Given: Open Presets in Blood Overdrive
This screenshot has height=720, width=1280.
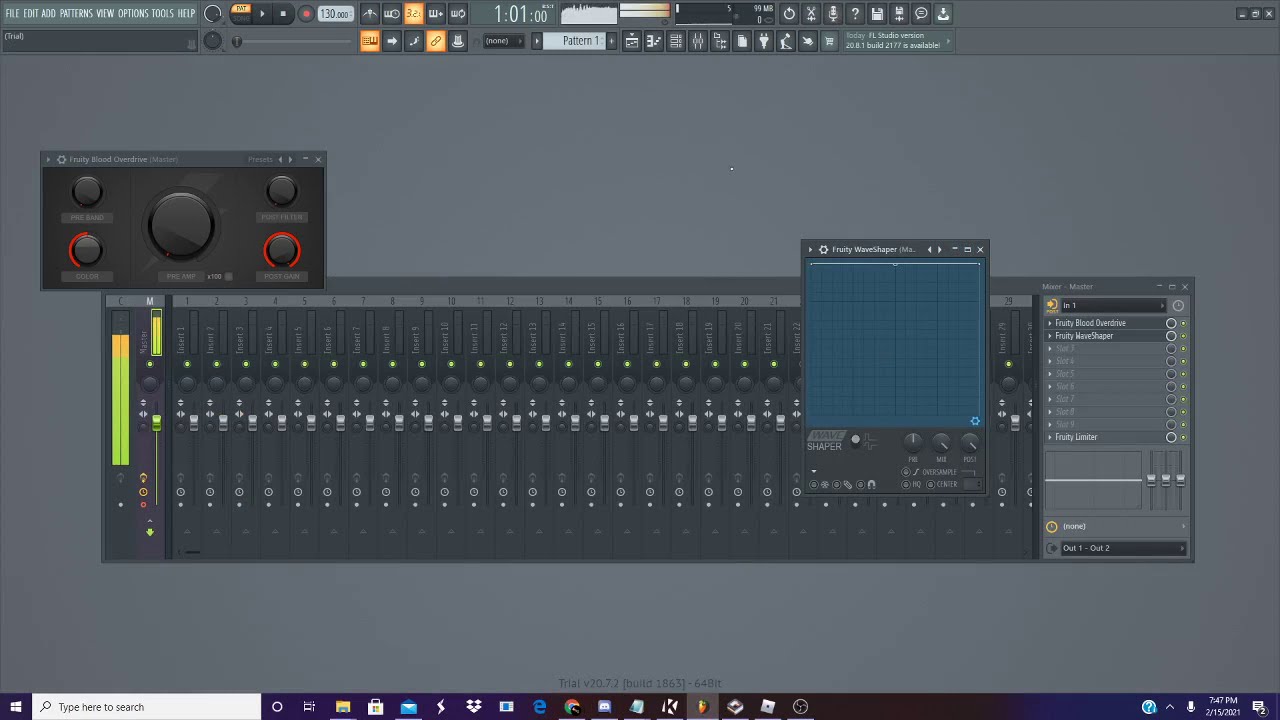Looking at the screenshot, I should [x=260, y=159].
